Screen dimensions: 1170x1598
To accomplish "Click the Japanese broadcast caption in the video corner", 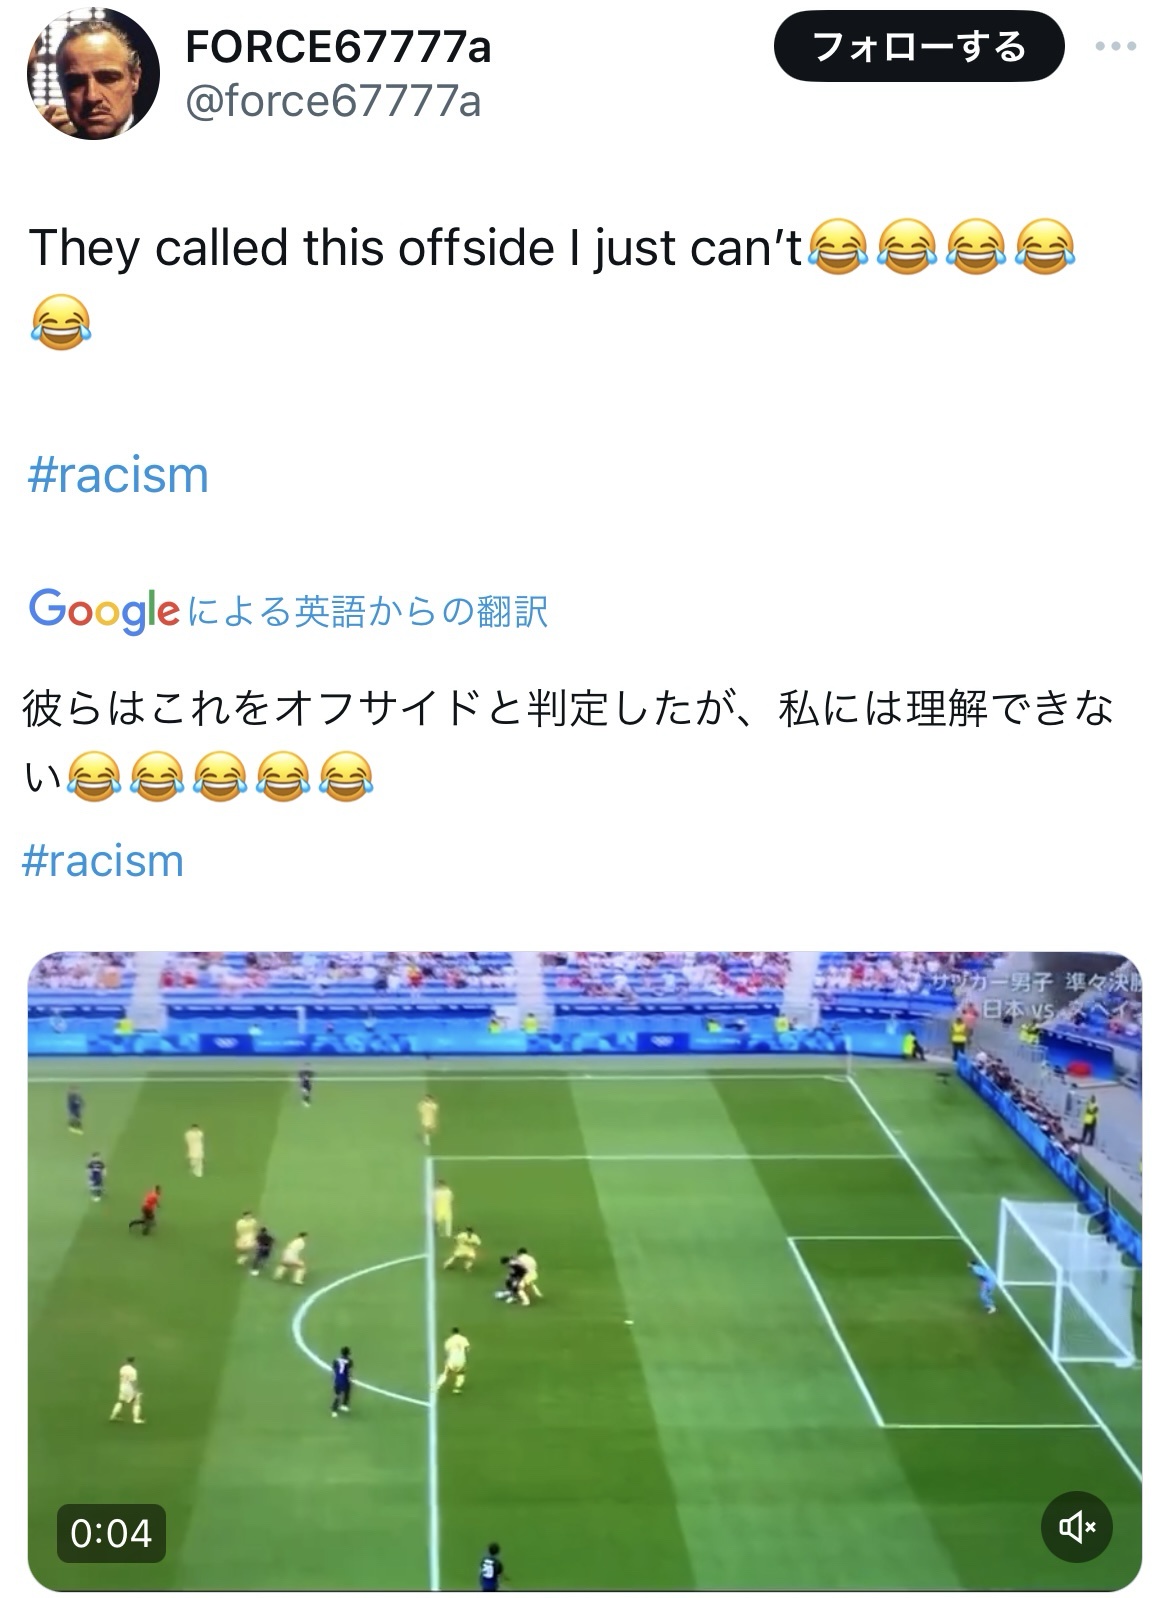I will tap(1033, 994).
